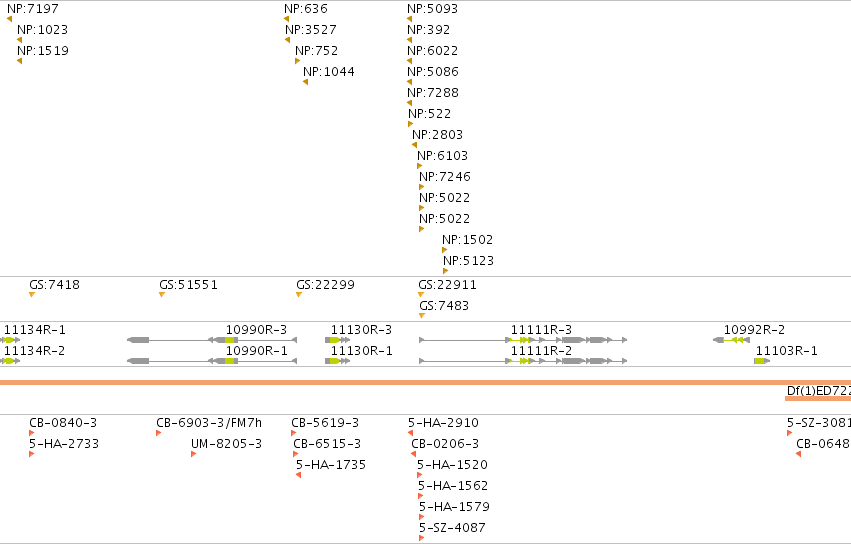Select the 11103R-1 green exon glyph
The height and width of the screenshot is (544, 851).
(x=761, y=361)
